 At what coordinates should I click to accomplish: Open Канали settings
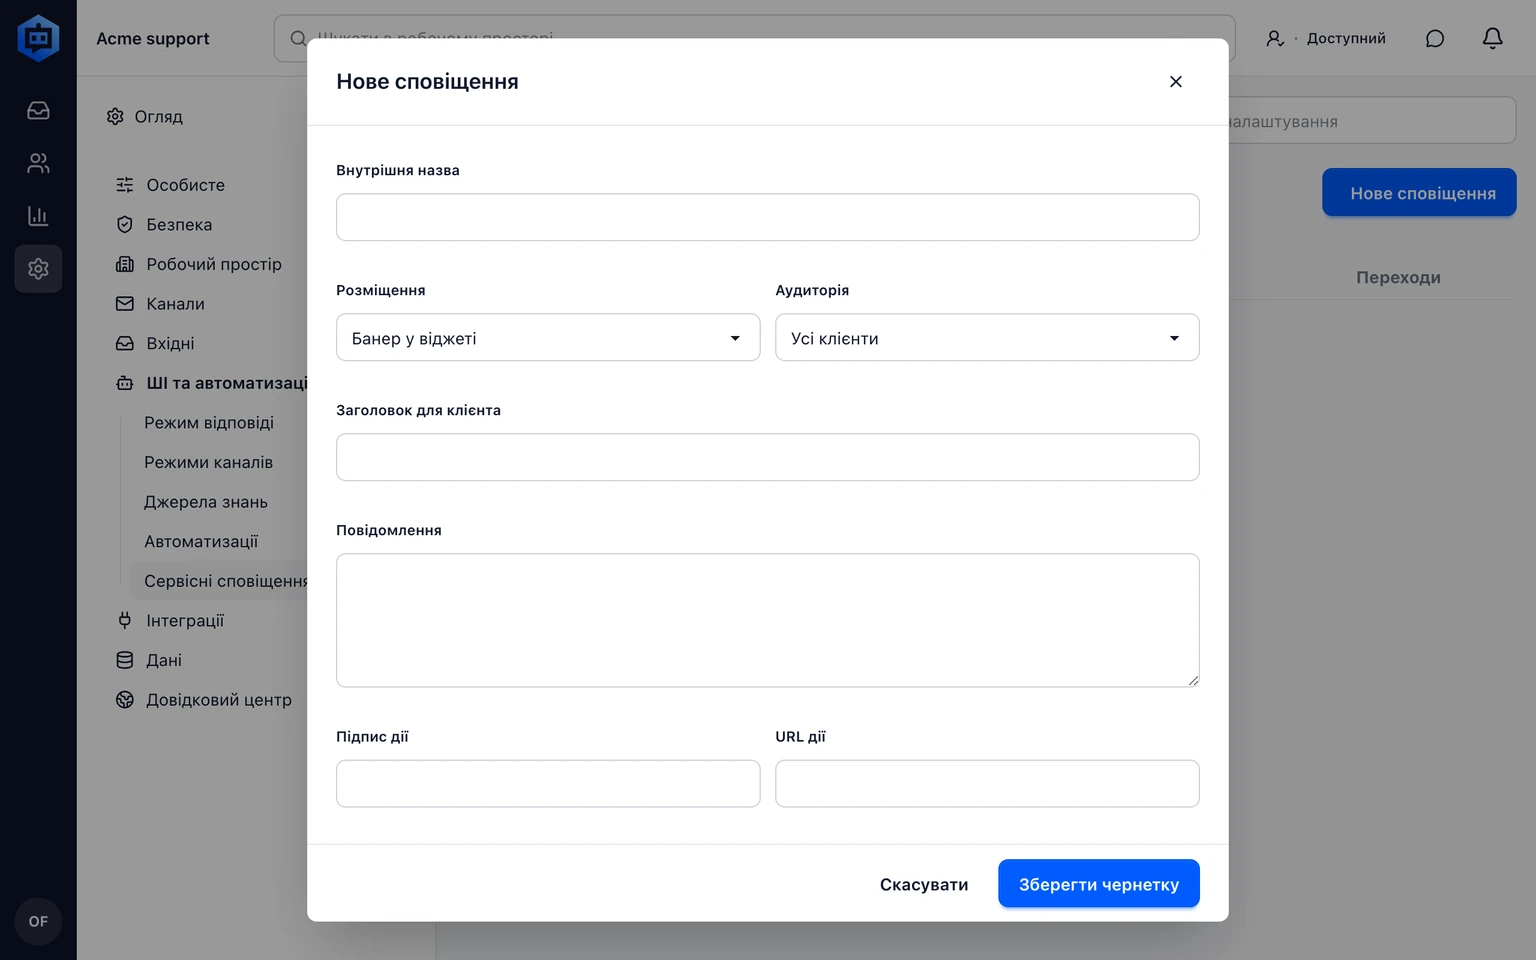pyautogui.click(x=175, y=303)
